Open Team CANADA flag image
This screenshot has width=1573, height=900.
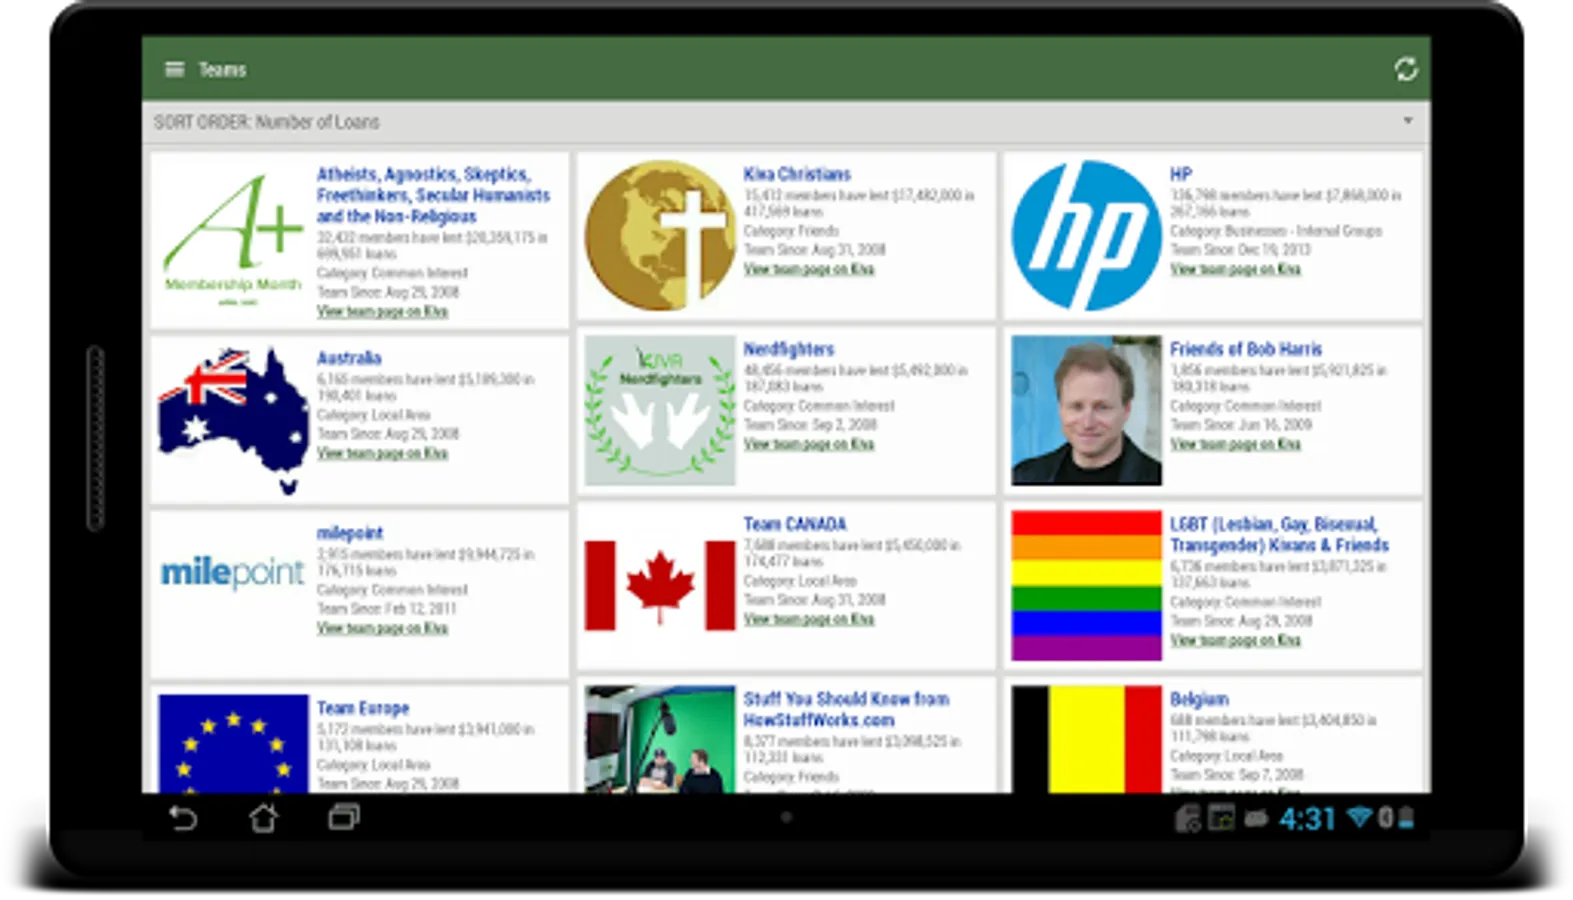click(x=660, y=586)
